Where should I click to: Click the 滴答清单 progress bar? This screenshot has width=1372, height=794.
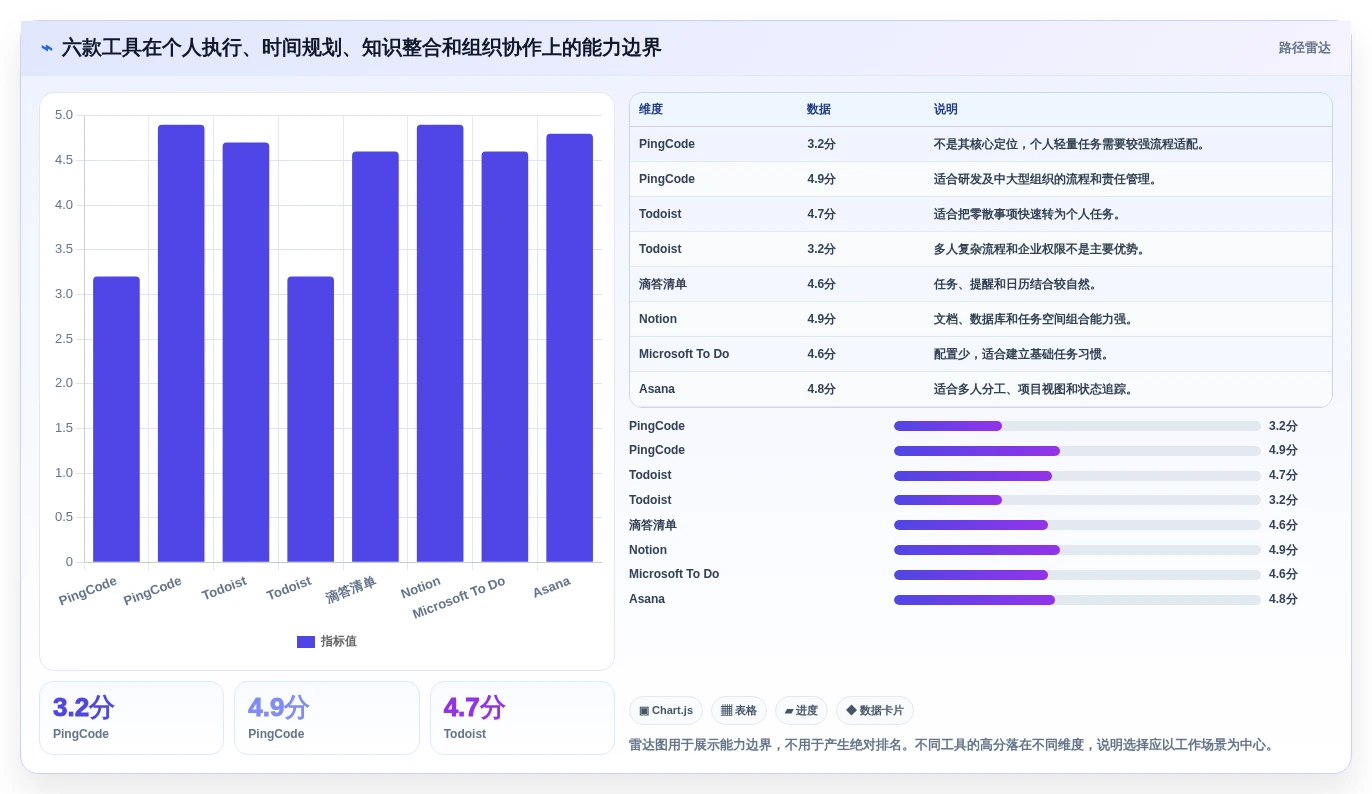point(1077,525)
